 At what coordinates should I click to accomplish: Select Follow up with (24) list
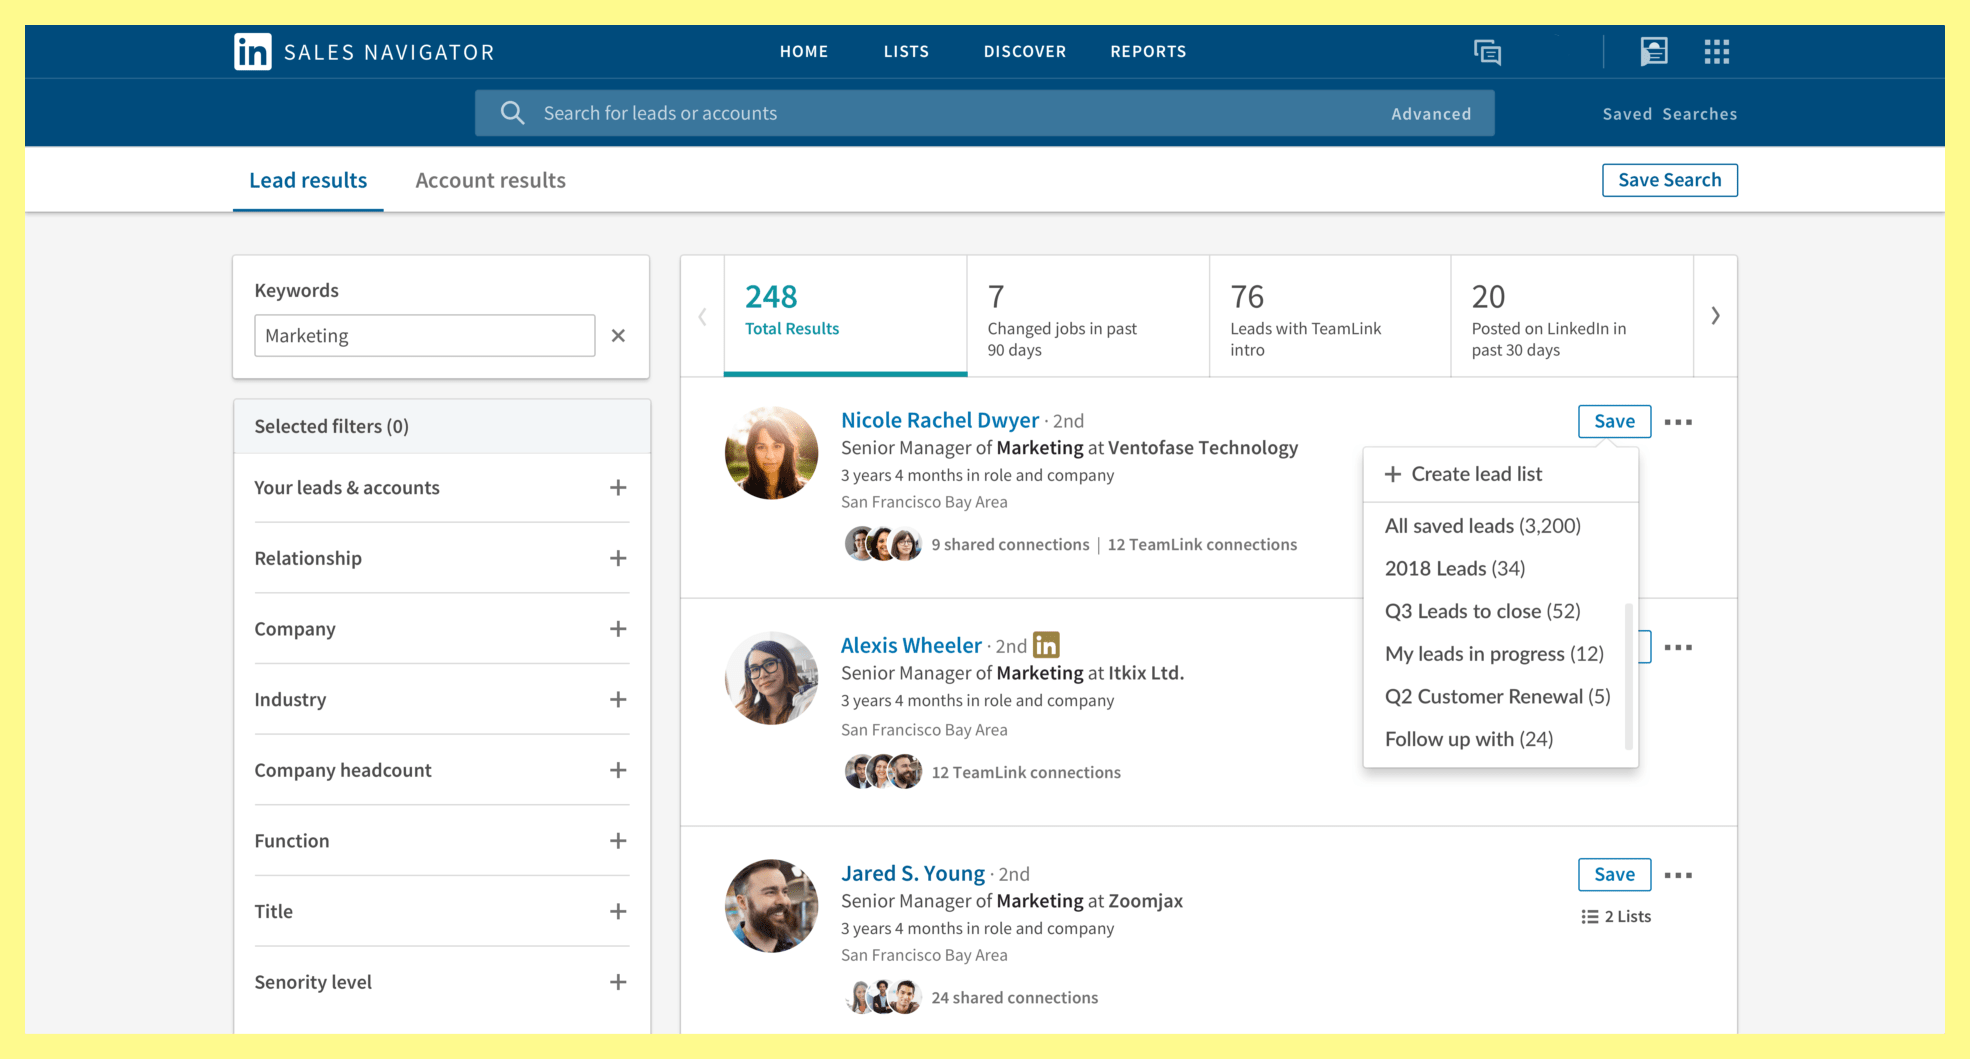[1469, 739]
